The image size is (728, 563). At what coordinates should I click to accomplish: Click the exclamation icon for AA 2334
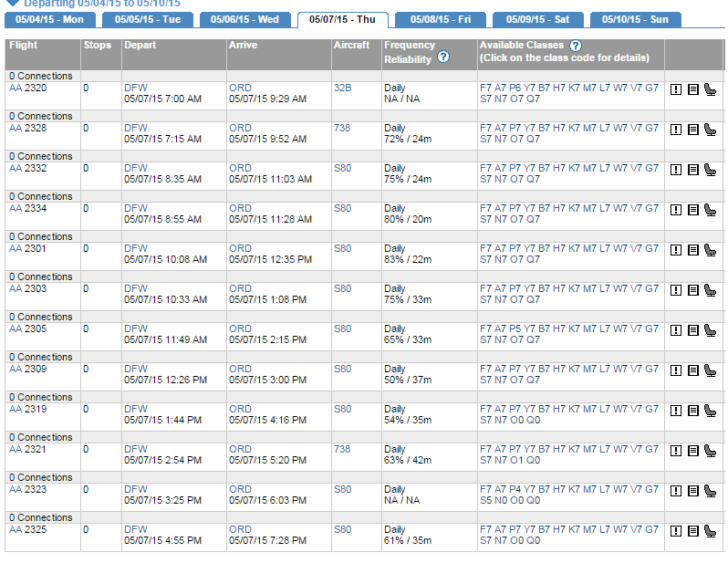tap(676, 210)
